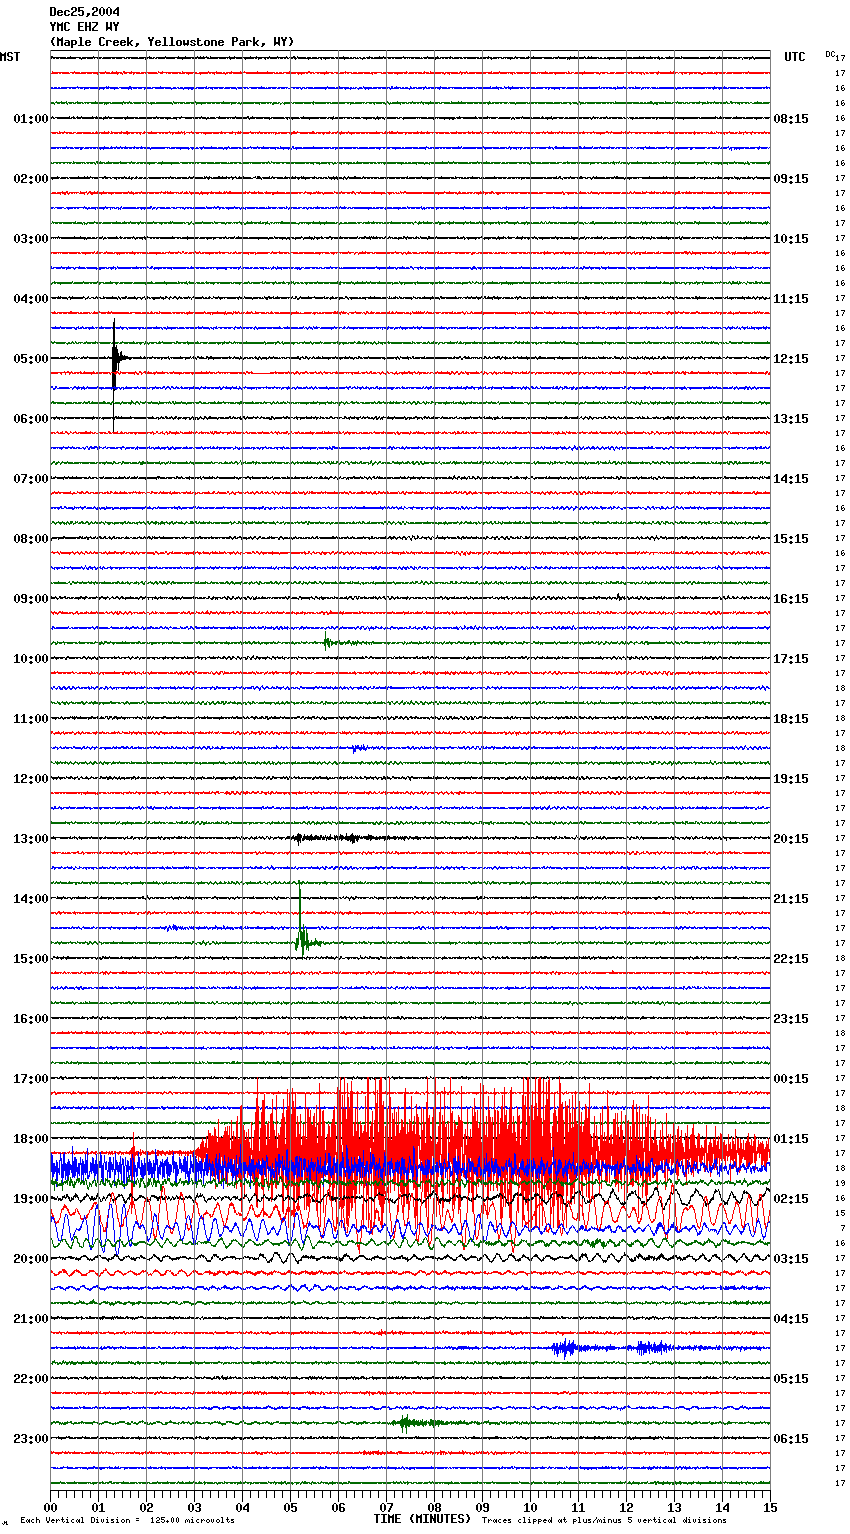Screen dimensions: 850x1534
Task: Click the 08:15 UTC time label
Action: (x=791, y=119)
